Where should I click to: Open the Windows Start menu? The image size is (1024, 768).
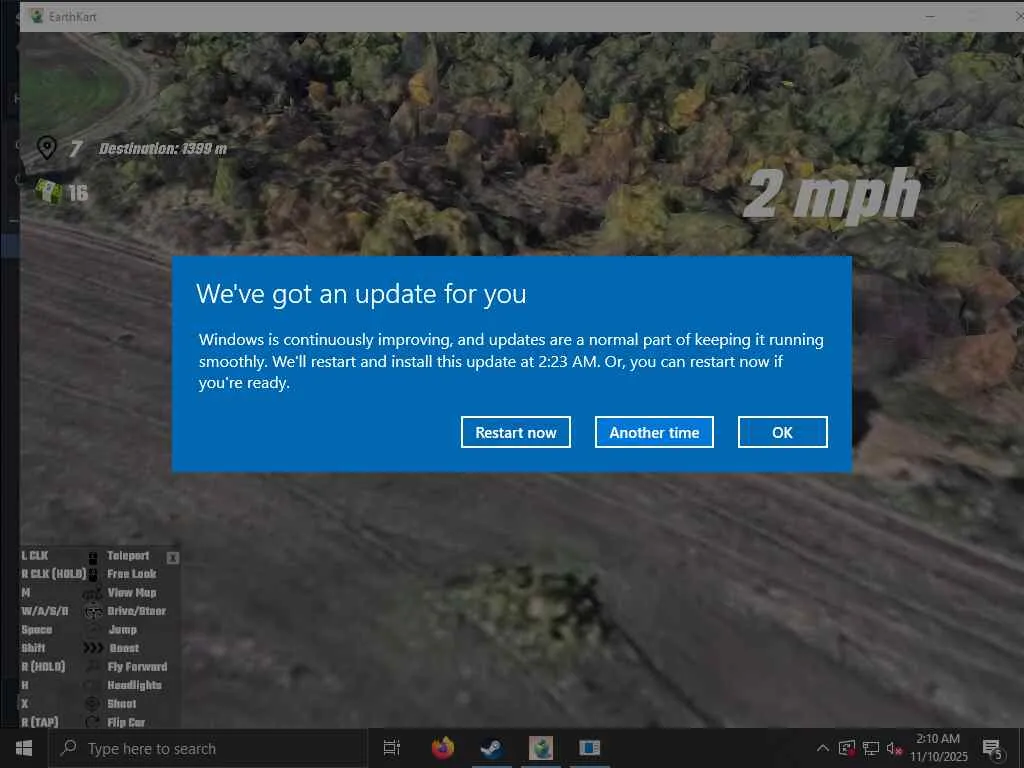(24, 748)
